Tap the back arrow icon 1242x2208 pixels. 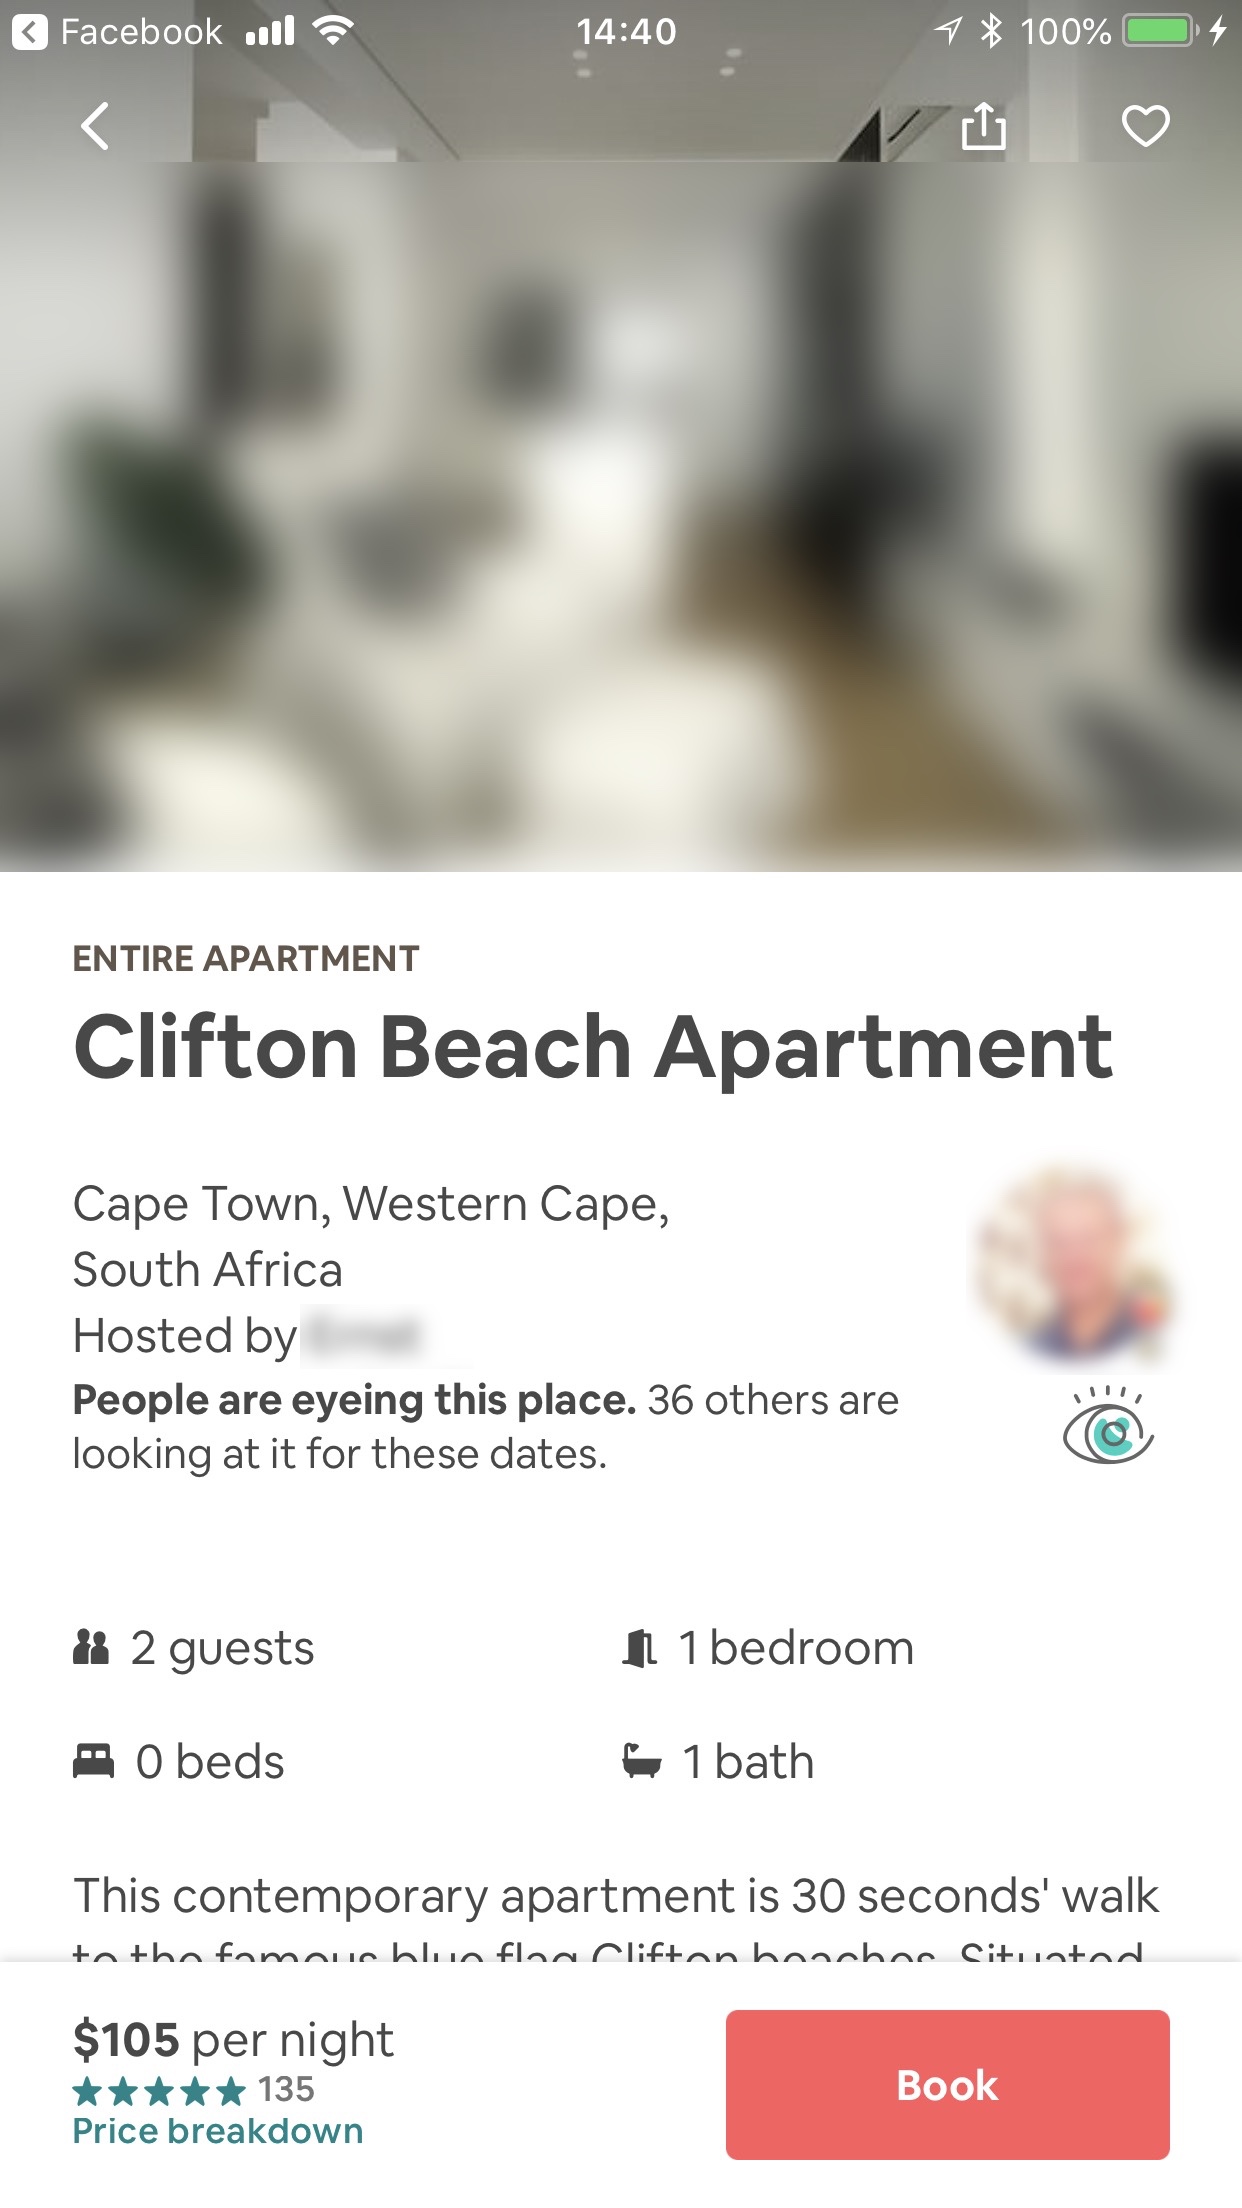95,127
